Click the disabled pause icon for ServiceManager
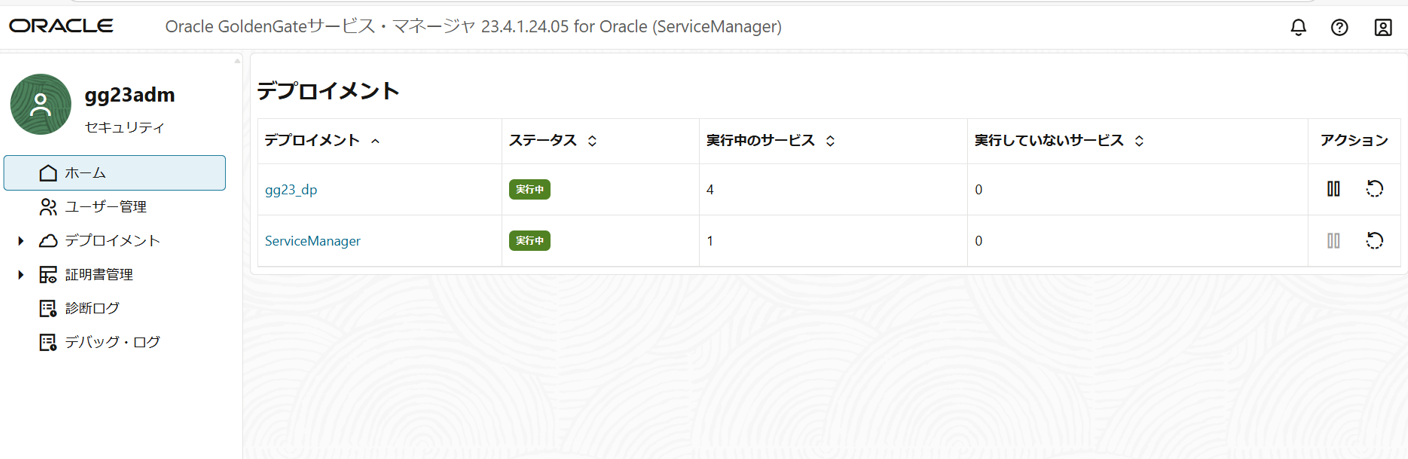This screenshot has width=1408, height=459. pos(1333,241)
